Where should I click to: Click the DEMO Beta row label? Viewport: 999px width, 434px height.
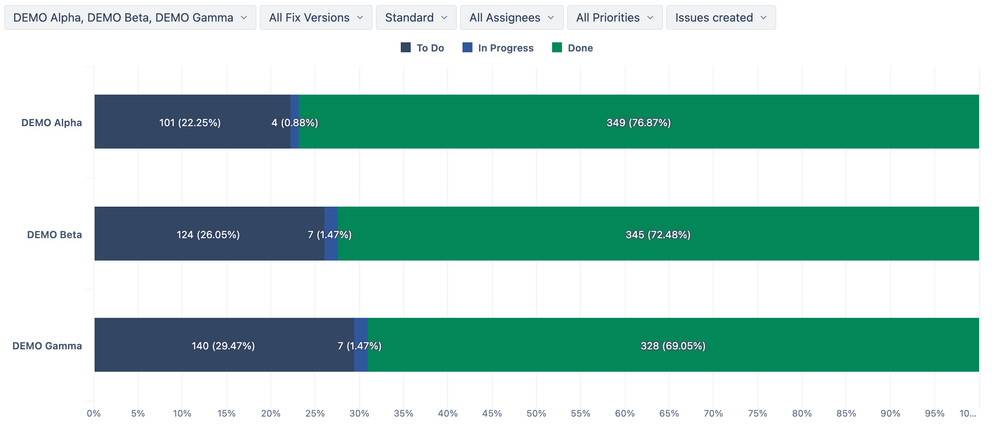pyautogui.click(x=54, y=235)
